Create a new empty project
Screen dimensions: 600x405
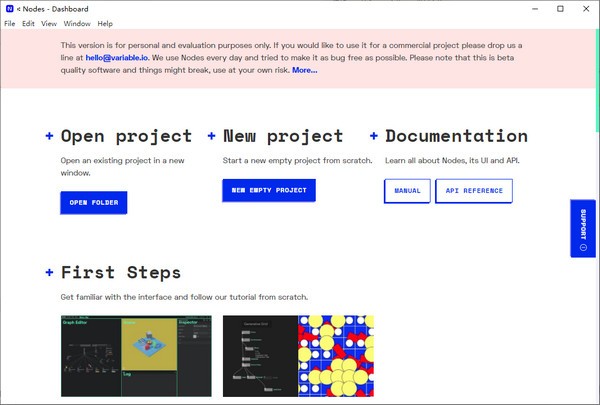coord(268,190)
